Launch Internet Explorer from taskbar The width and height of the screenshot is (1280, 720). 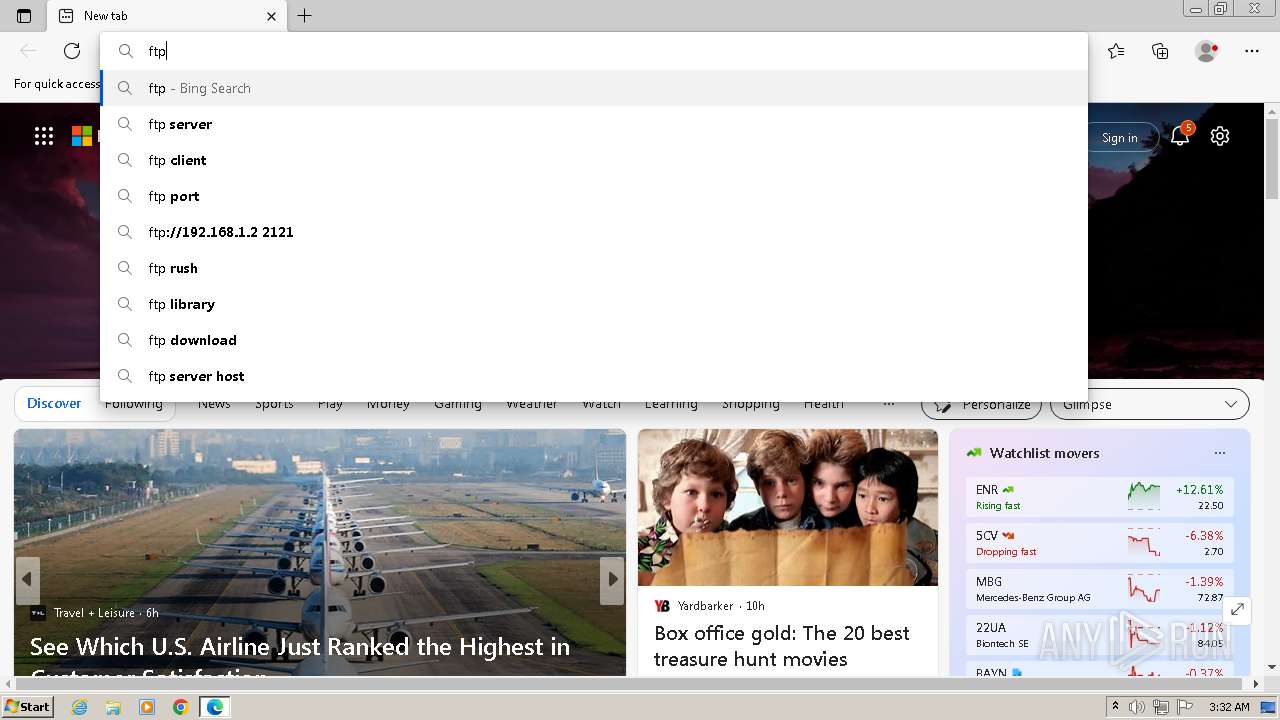click(x=80, y=707)
